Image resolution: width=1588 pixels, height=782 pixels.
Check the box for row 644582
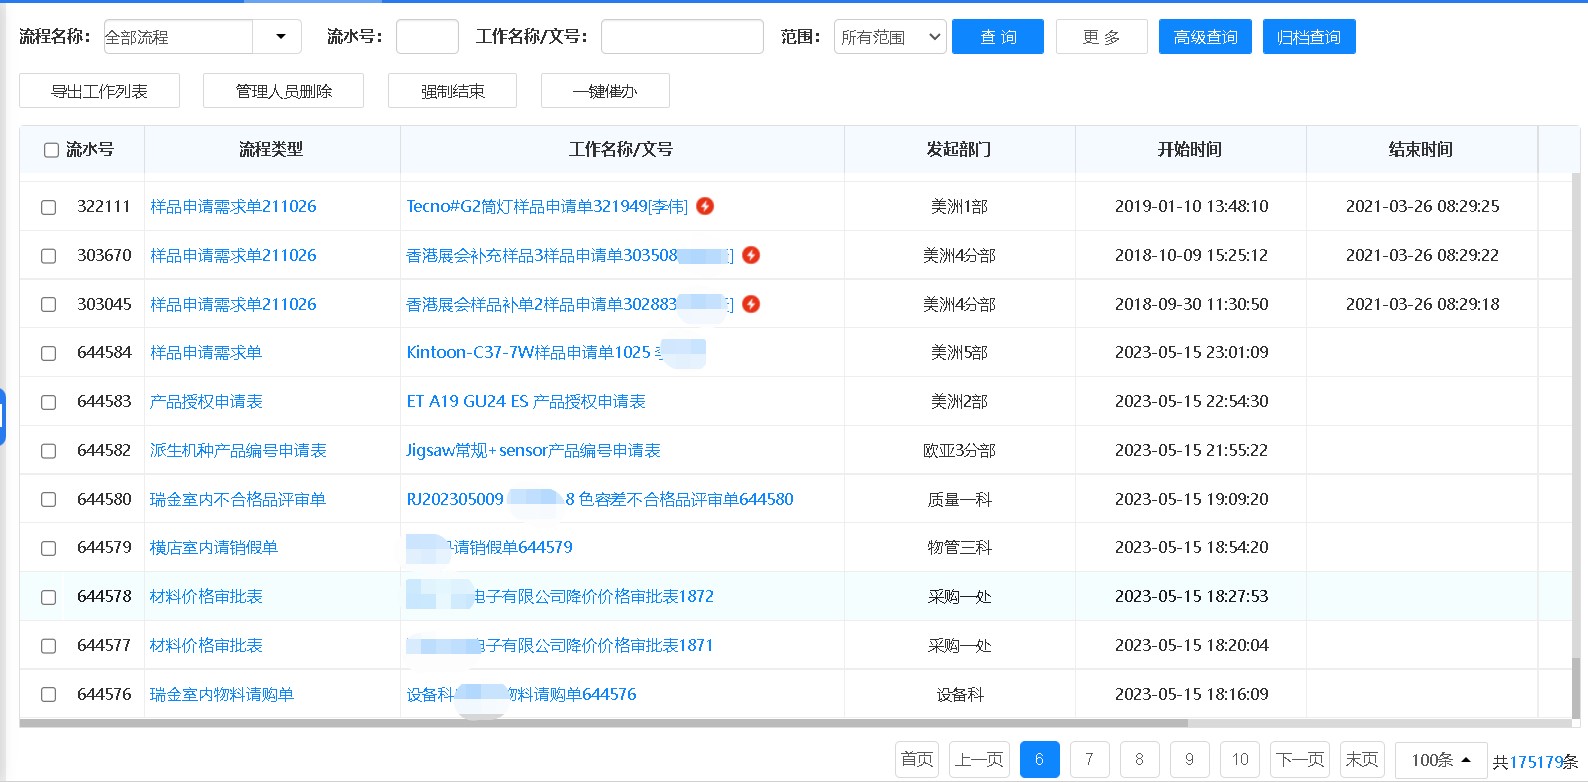coord(48,451)
